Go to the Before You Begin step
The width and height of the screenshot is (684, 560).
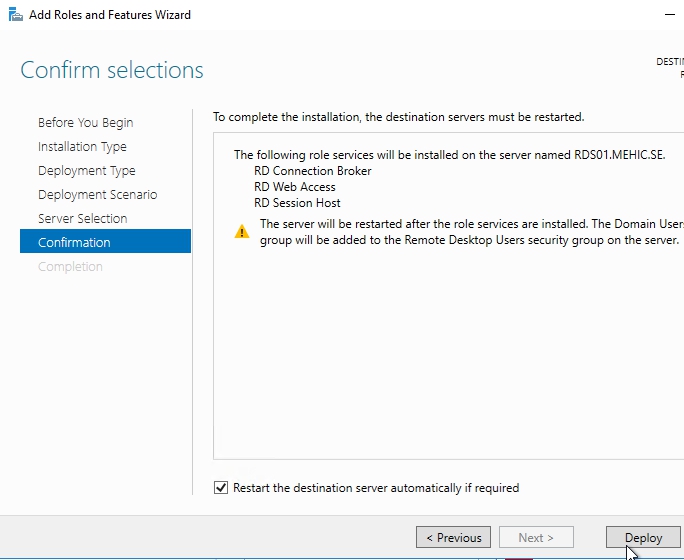point(85,123)
